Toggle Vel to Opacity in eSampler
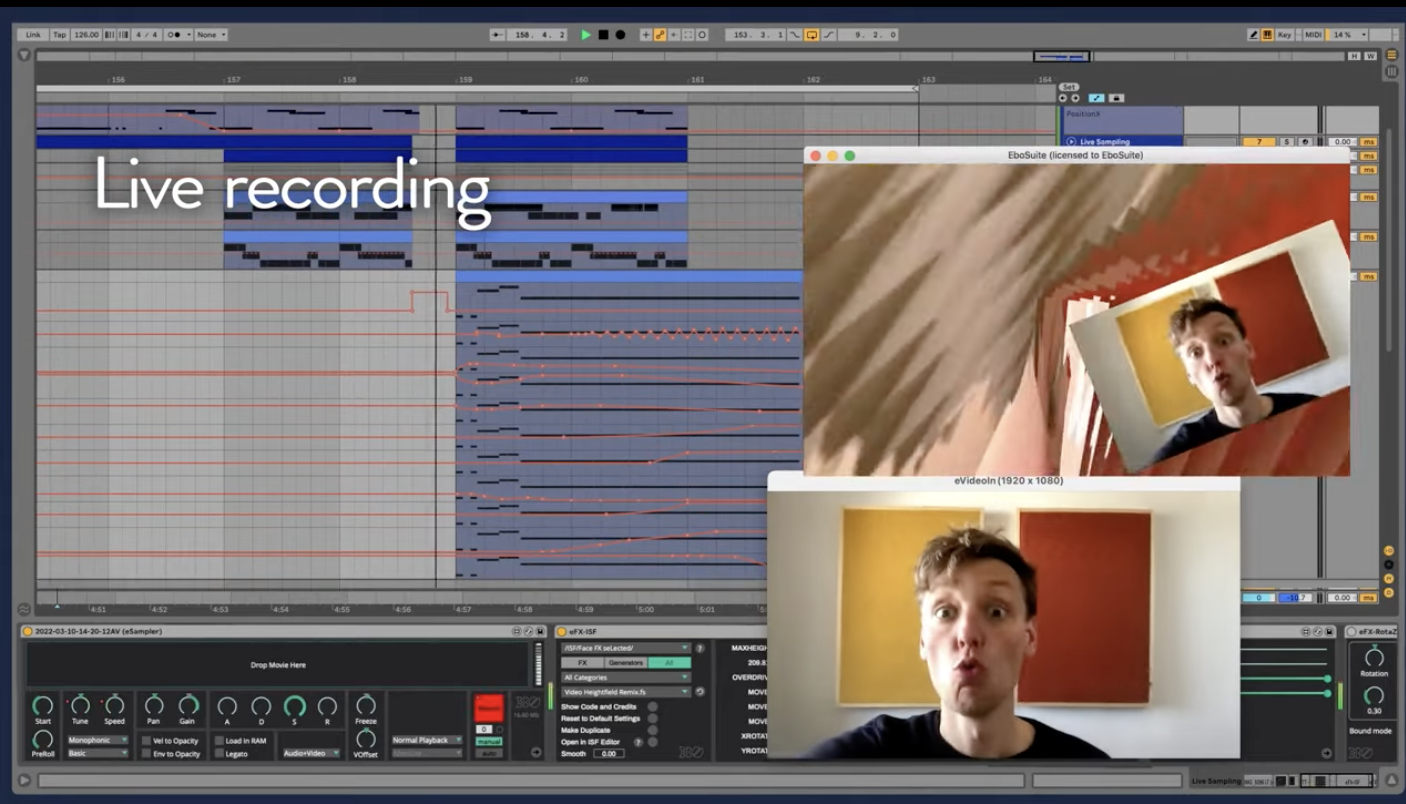 coord(145,739)
